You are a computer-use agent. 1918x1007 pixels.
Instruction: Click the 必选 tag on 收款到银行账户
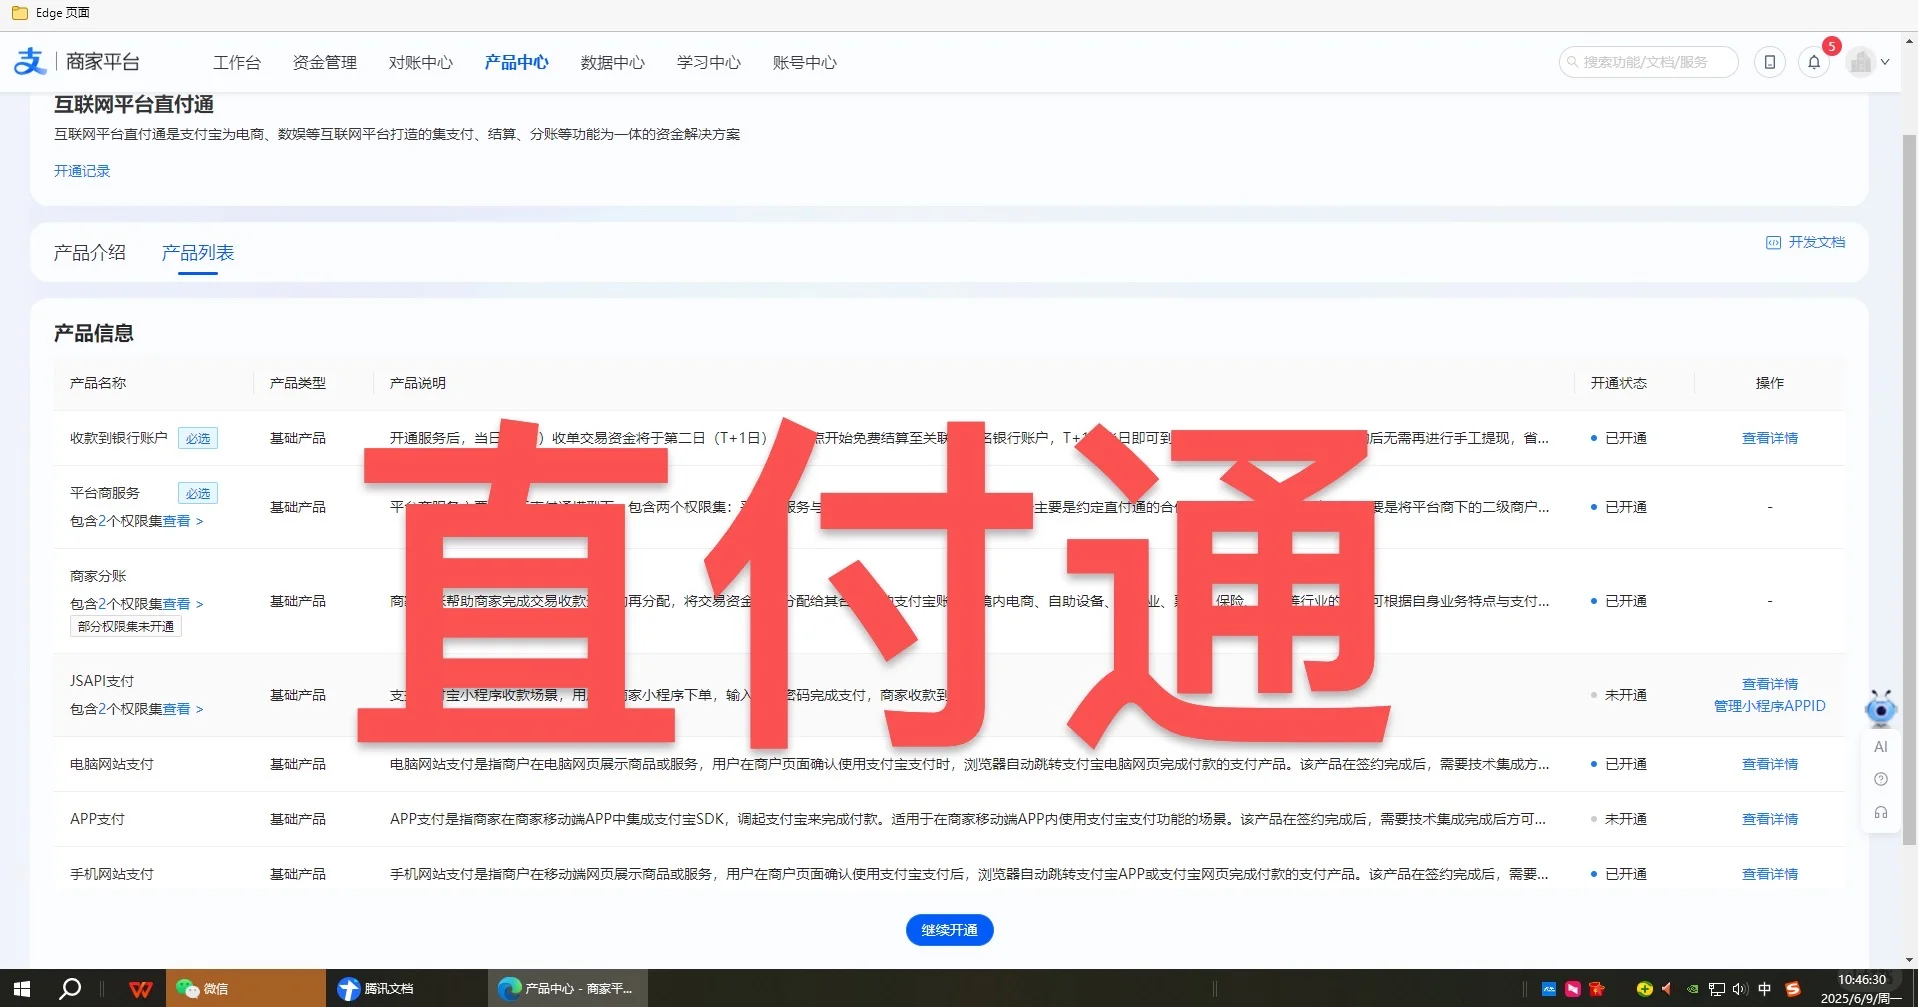pyautogui.click(x=198, y=438)
